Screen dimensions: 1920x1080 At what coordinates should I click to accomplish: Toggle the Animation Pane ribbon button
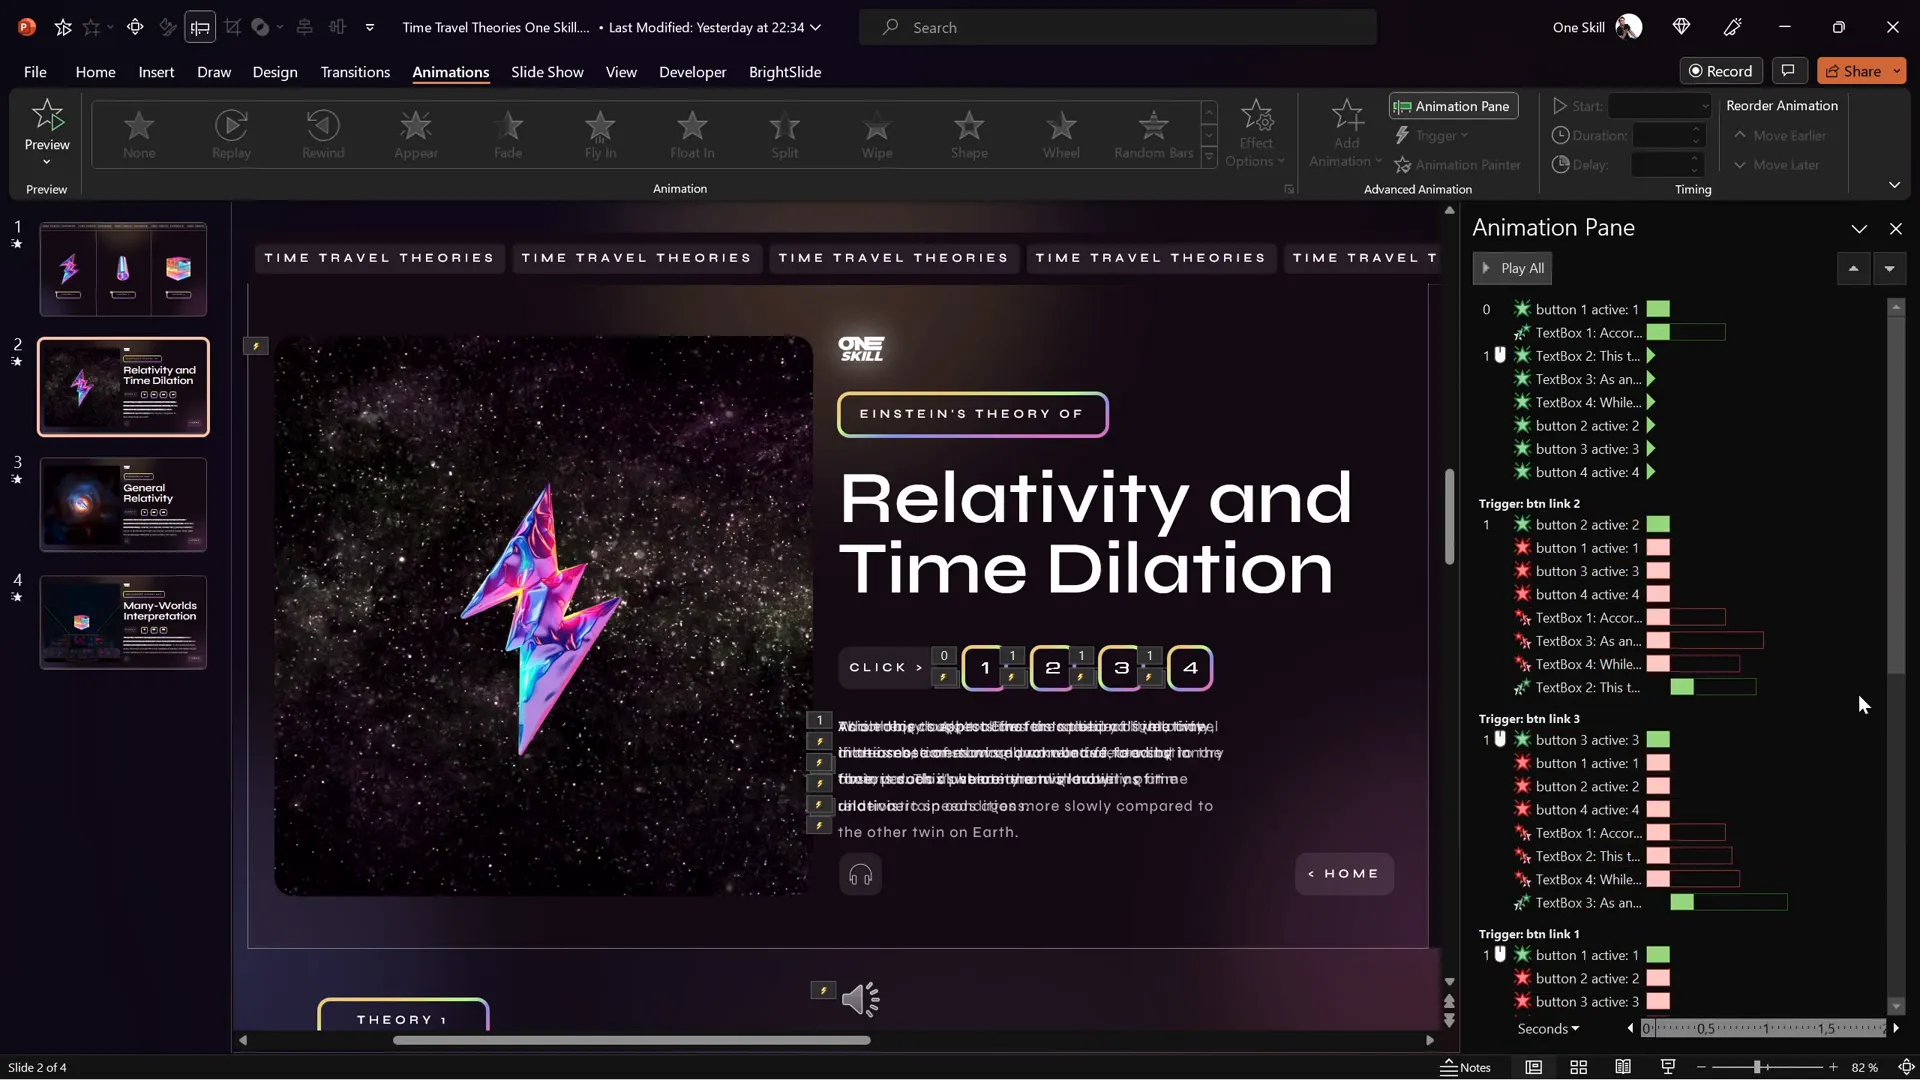(1452, 106)
